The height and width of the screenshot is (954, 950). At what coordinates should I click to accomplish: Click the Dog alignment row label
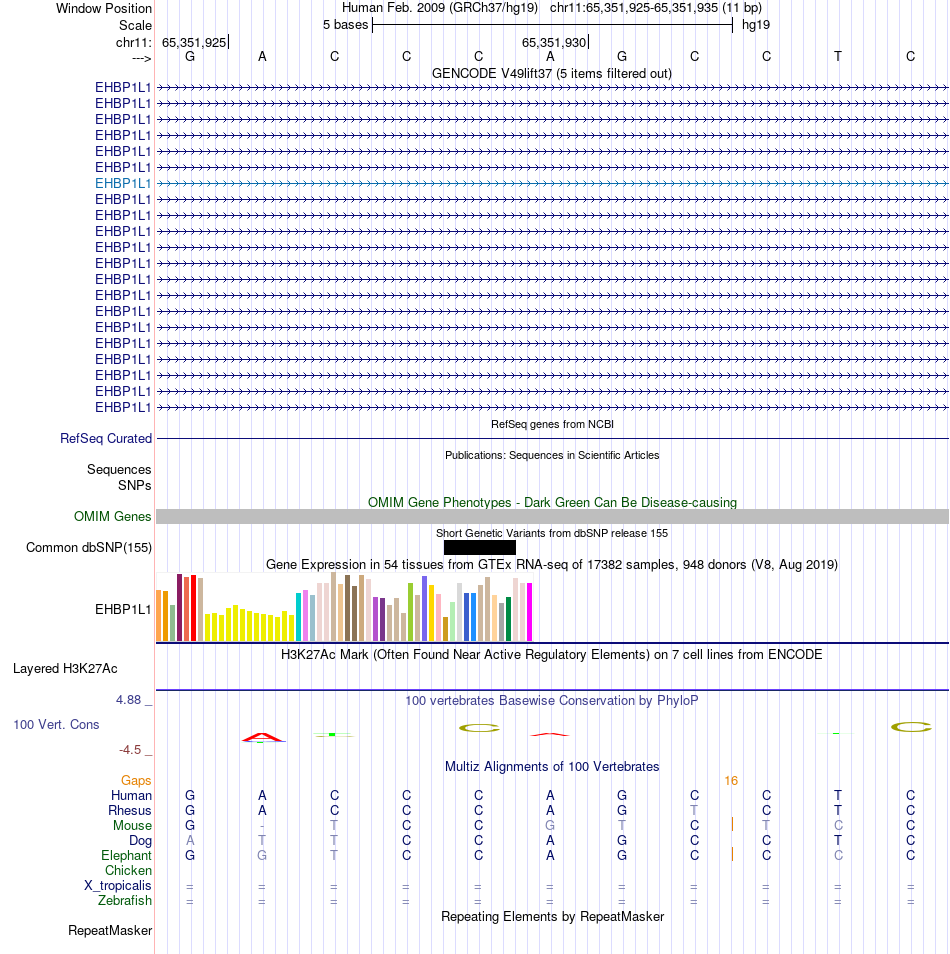[x=140, y=841]
